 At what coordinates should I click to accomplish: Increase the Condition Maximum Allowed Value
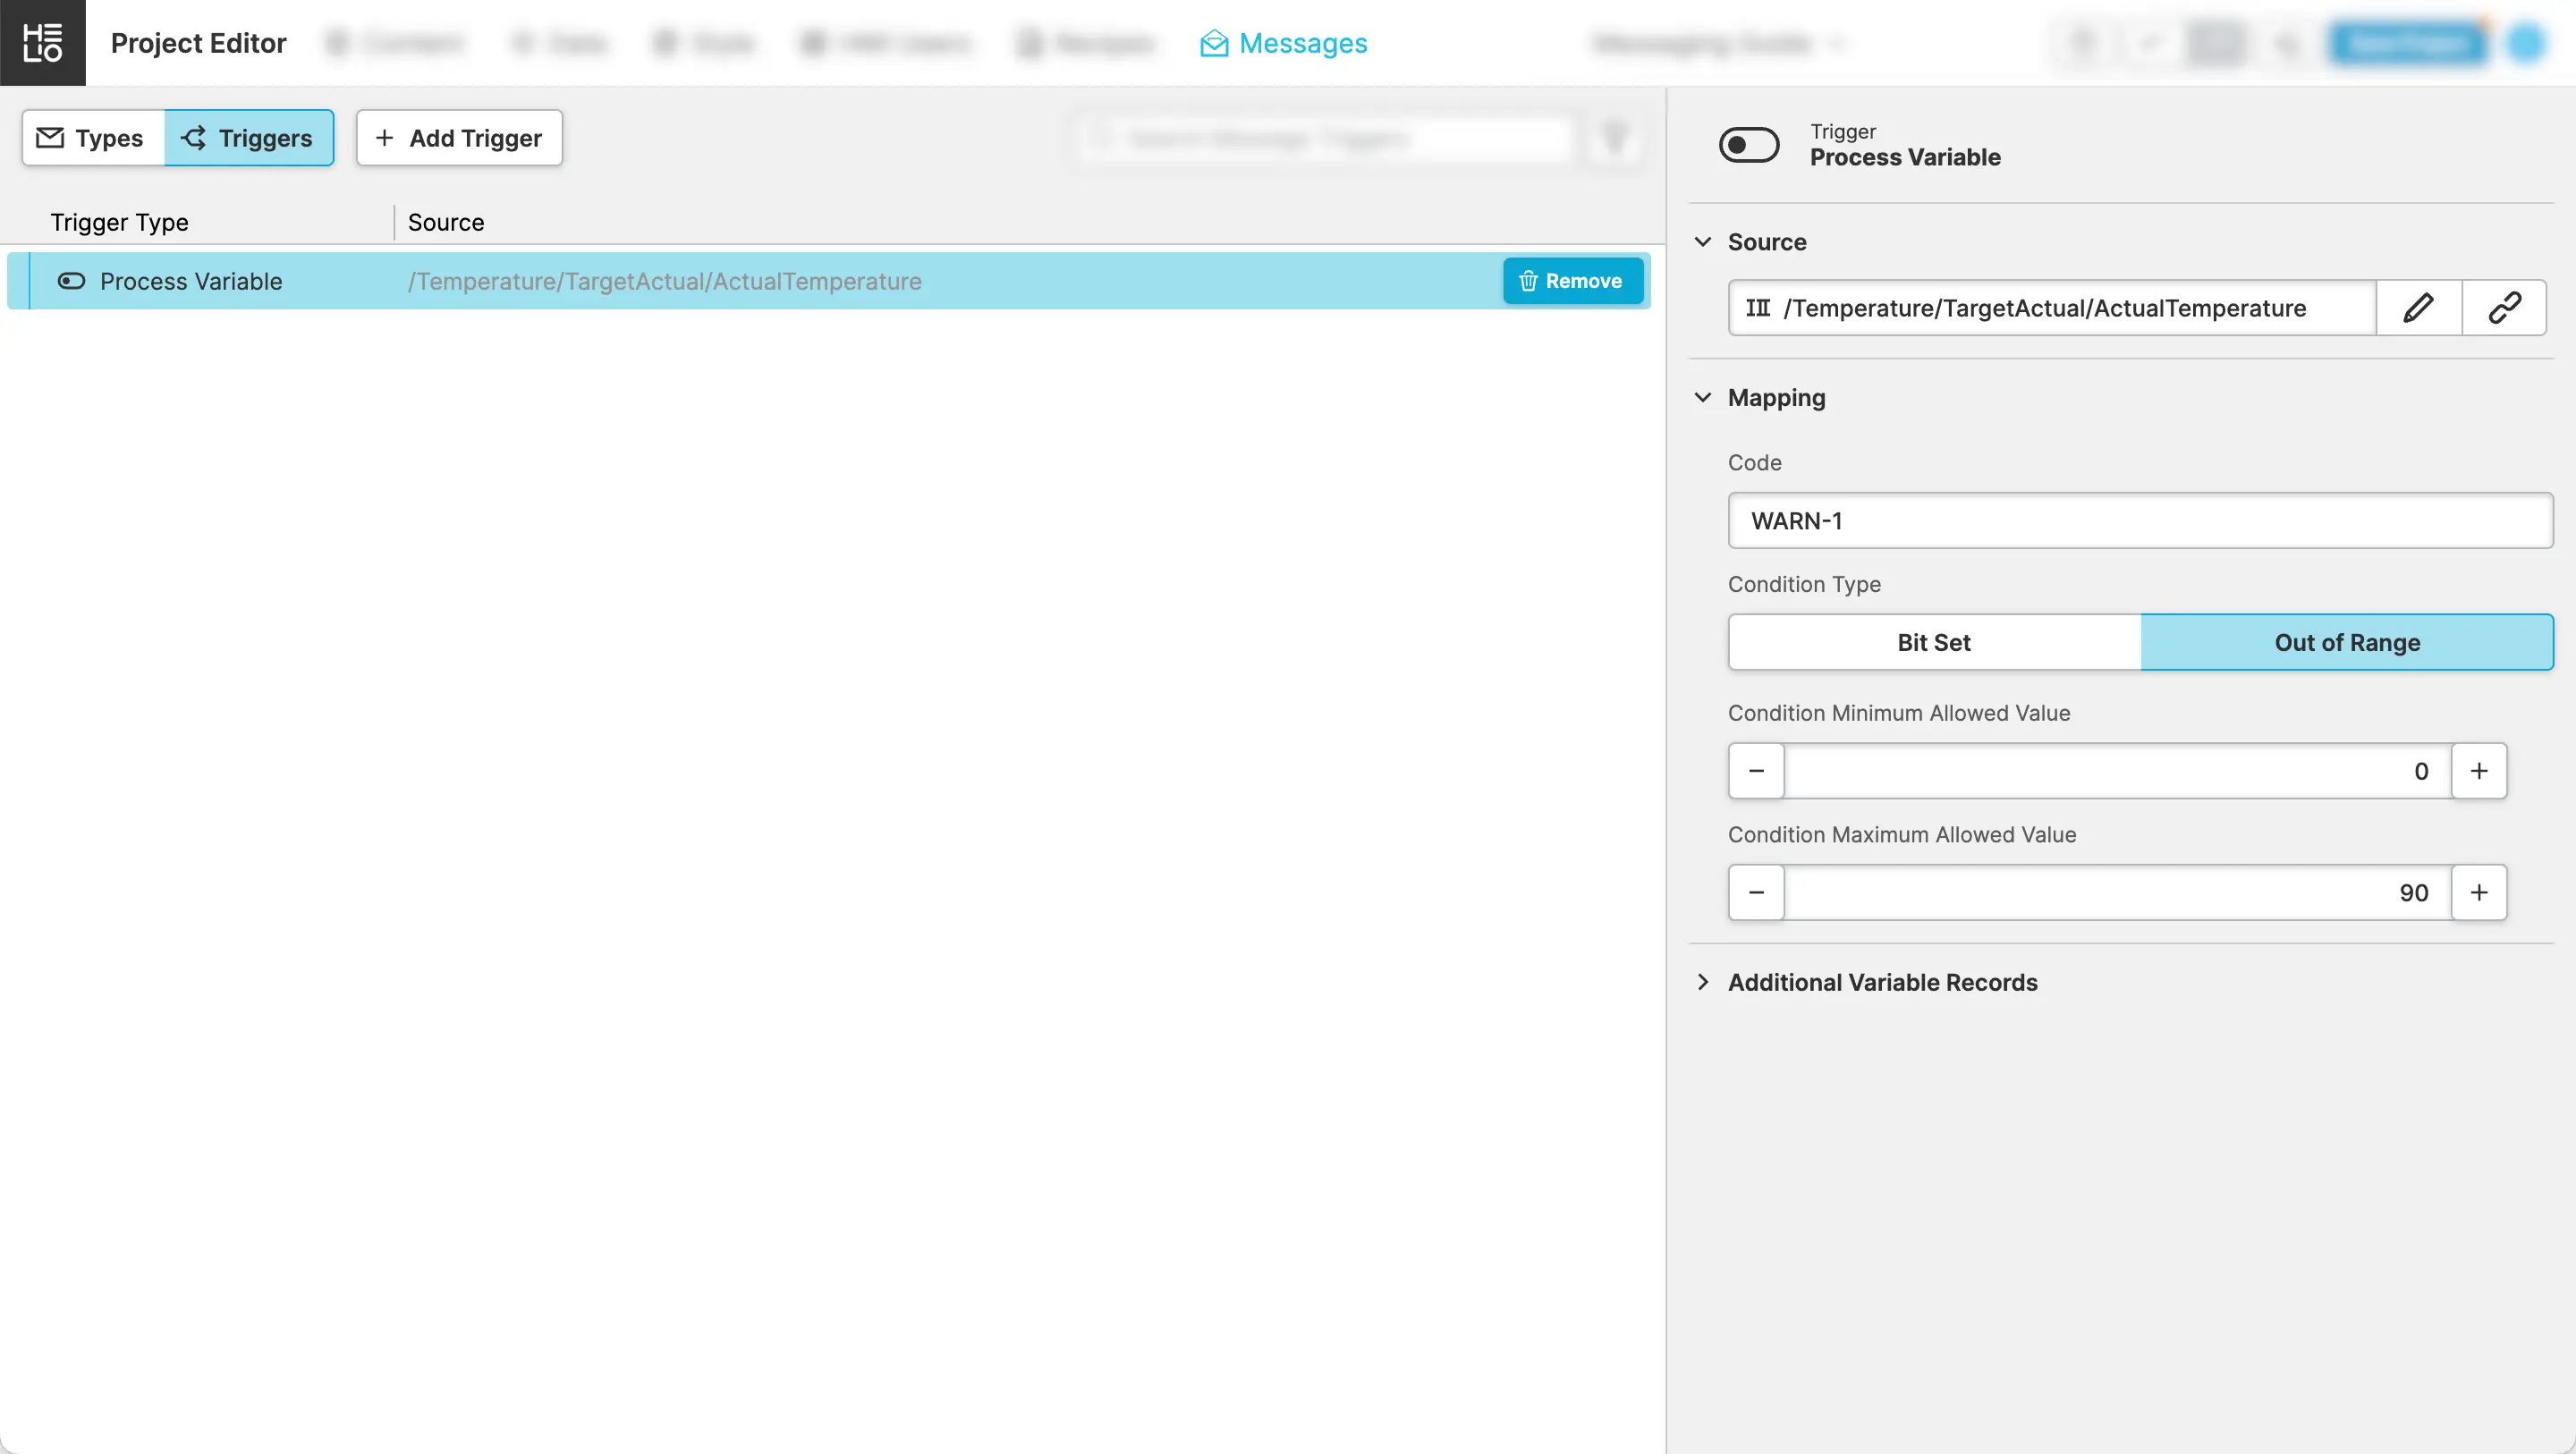pos(2478,892)
